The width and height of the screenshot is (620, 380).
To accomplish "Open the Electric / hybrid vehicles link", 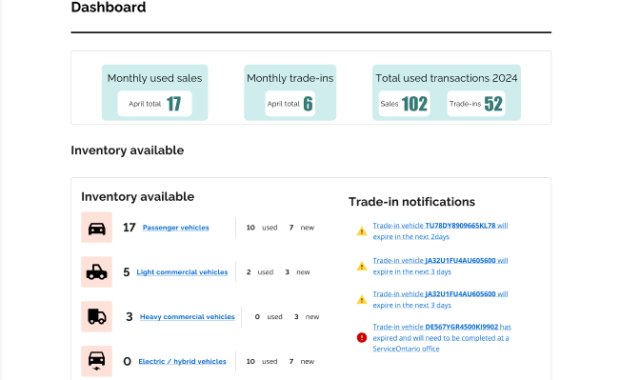I will coord(182,361).
